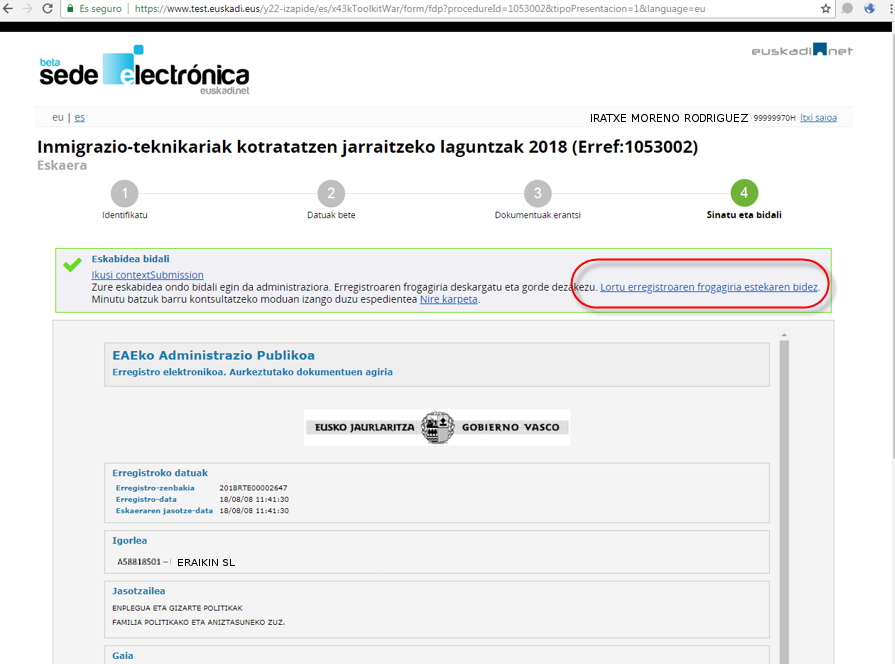Click the browser back arrow

tap(8, 8)
